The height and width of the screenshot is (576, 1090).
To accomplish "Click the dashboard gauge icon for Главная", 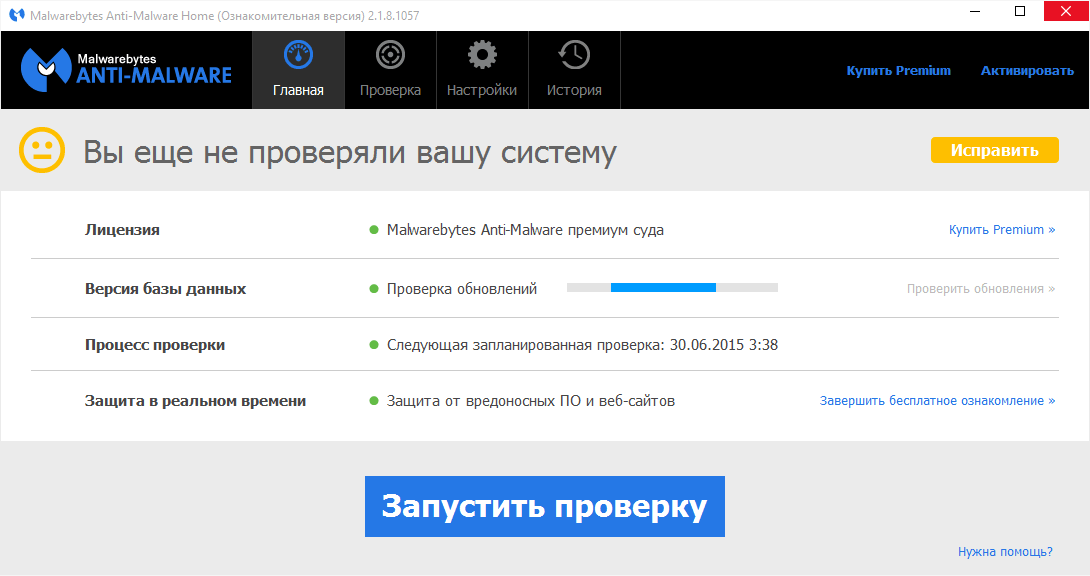I will 298,55.
